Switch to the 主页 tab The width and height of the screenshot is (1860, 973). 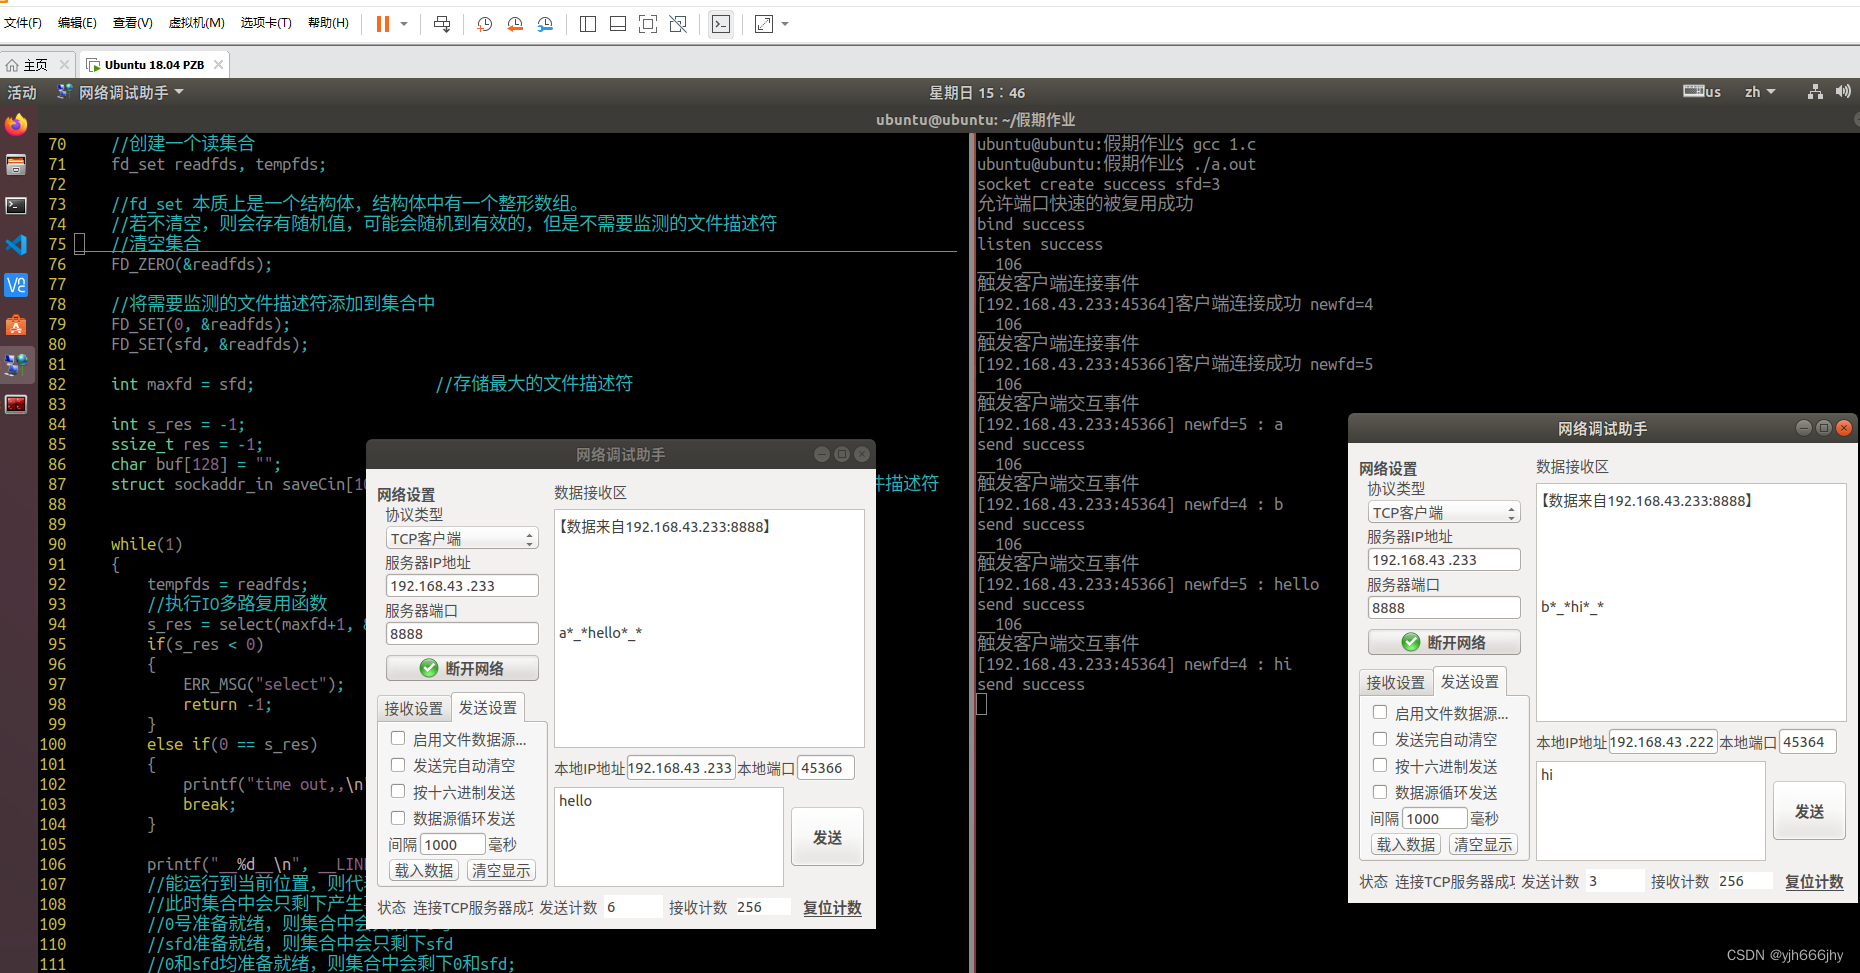(x=36, y=65)
